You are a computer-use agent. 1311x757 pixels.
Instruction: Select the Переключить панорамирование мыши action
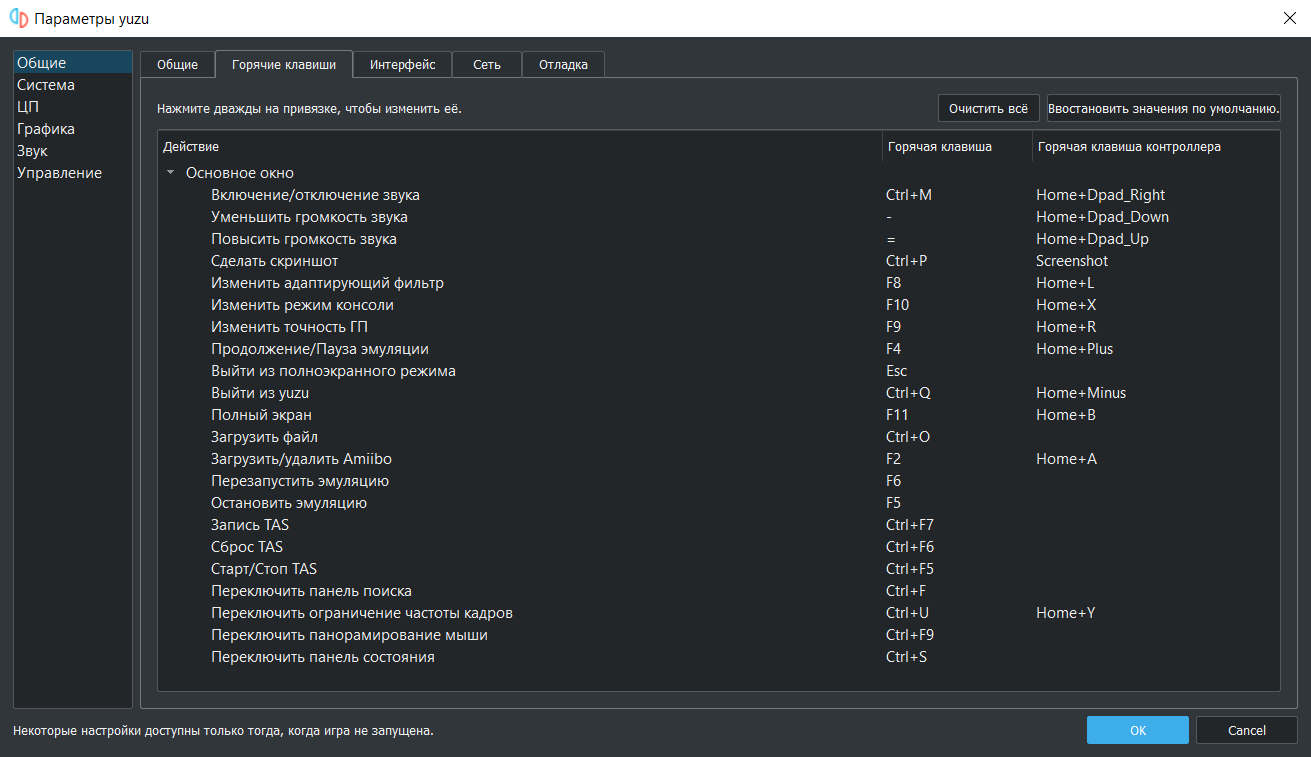[x=349, y=635]
